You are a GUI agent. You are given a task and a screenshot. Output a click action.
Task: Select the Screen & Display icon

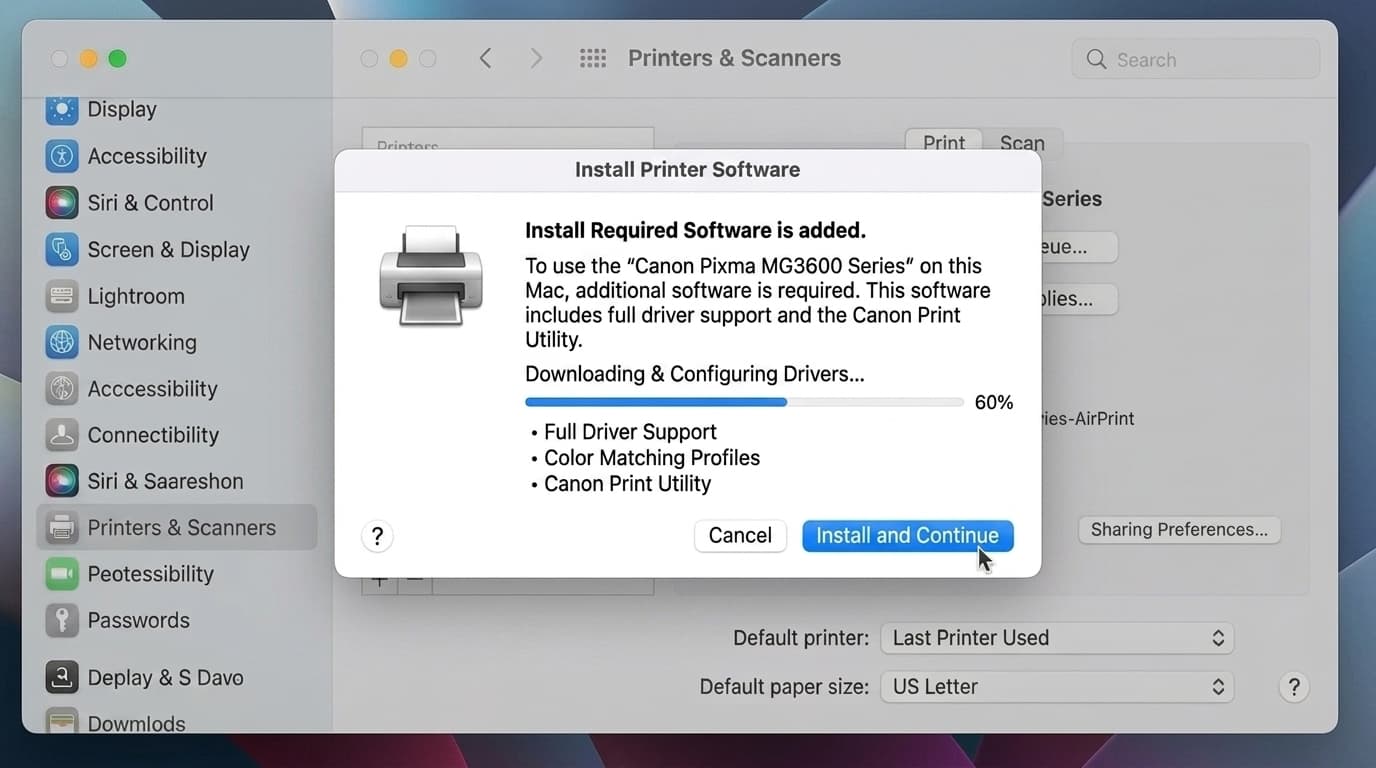click(x=62, y=249)
